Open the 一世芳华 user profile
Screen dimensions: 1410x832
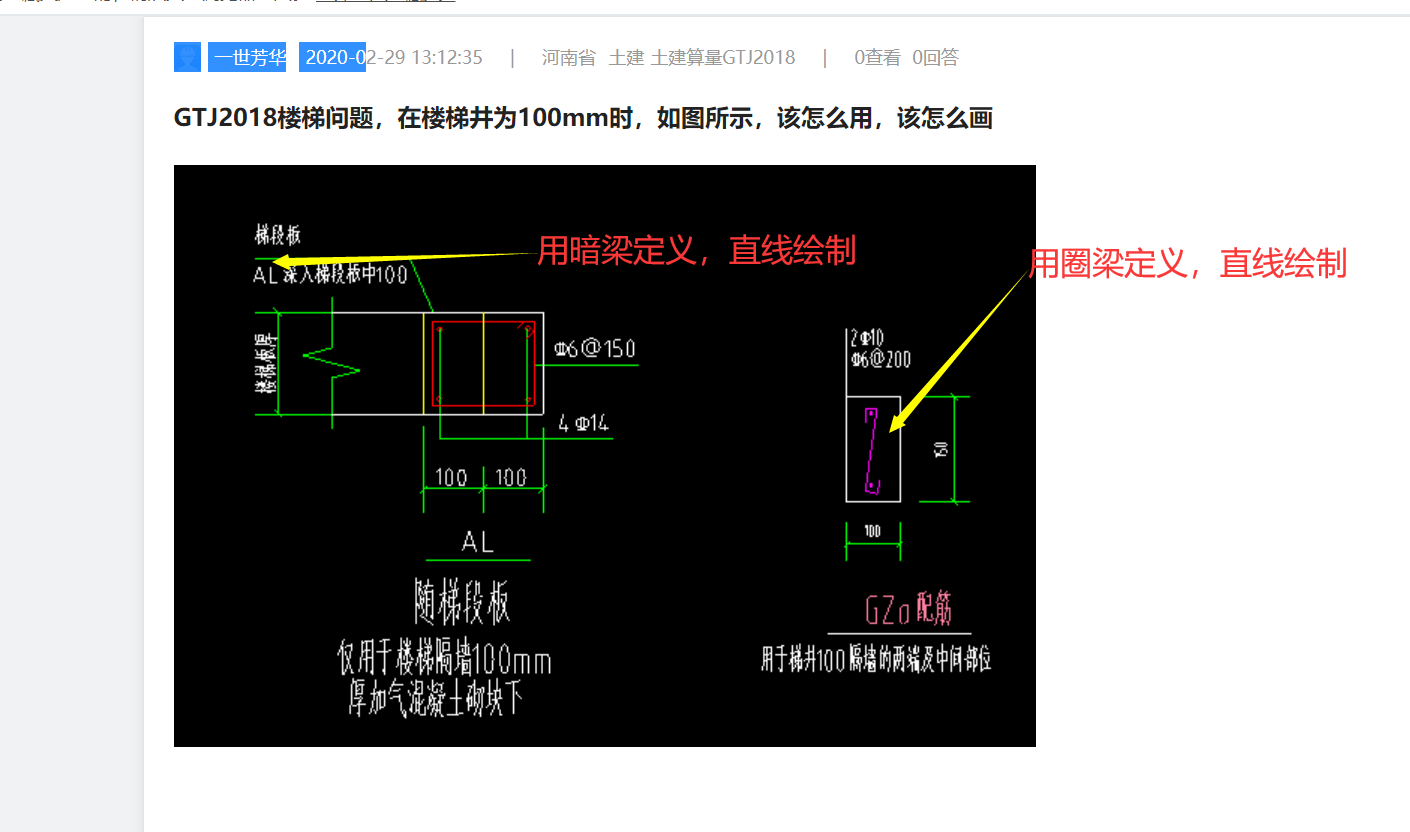pos(249,57)
